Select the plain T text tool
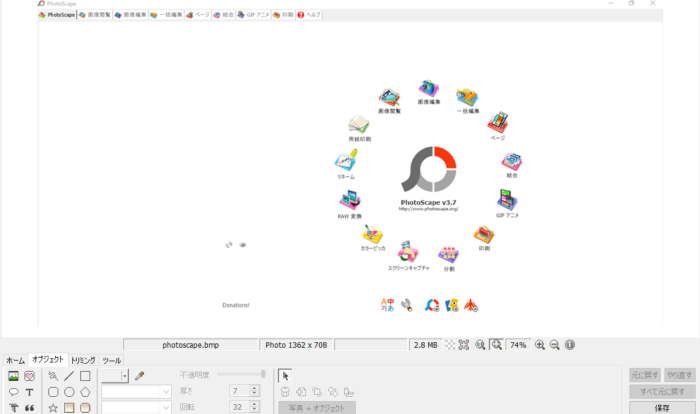 29,392
